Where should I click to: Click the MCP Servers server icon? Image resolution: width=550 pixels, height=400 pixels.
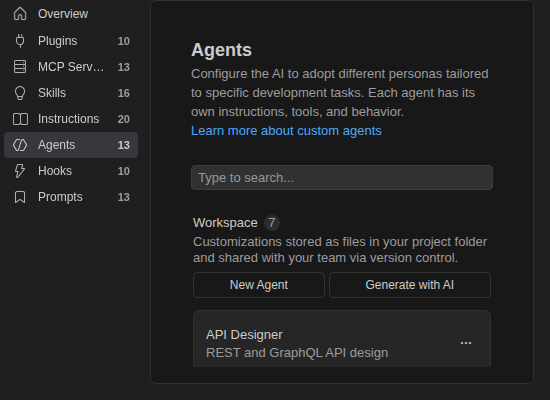pyautogui.click(x=20, y=67)
